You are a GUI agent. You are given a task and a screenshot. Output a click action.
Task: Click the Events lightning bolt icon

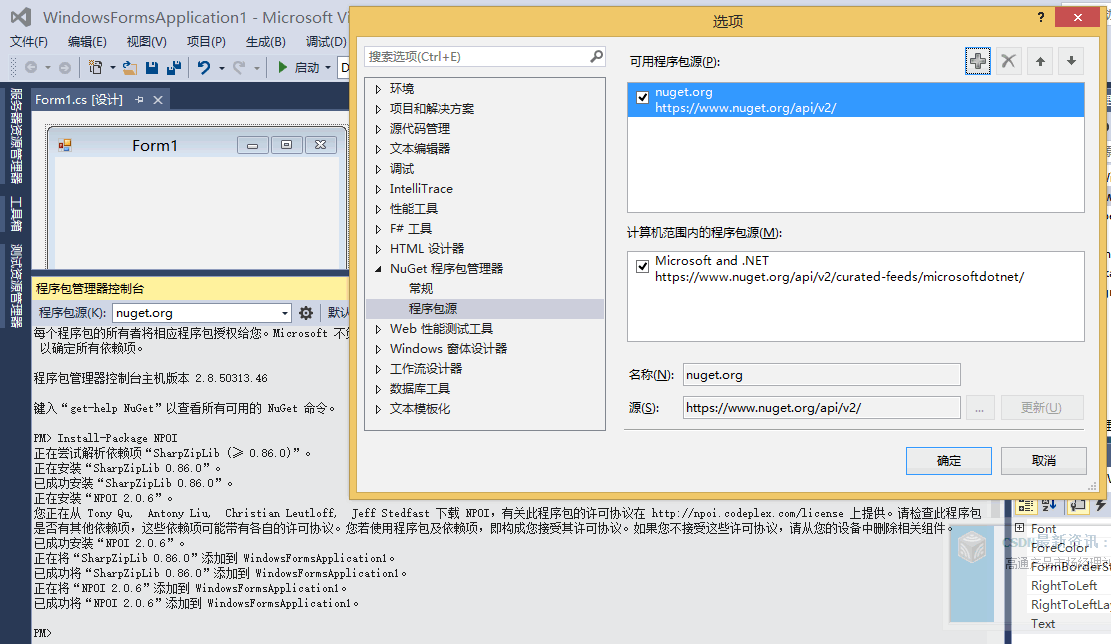(x=1100, y=505)
